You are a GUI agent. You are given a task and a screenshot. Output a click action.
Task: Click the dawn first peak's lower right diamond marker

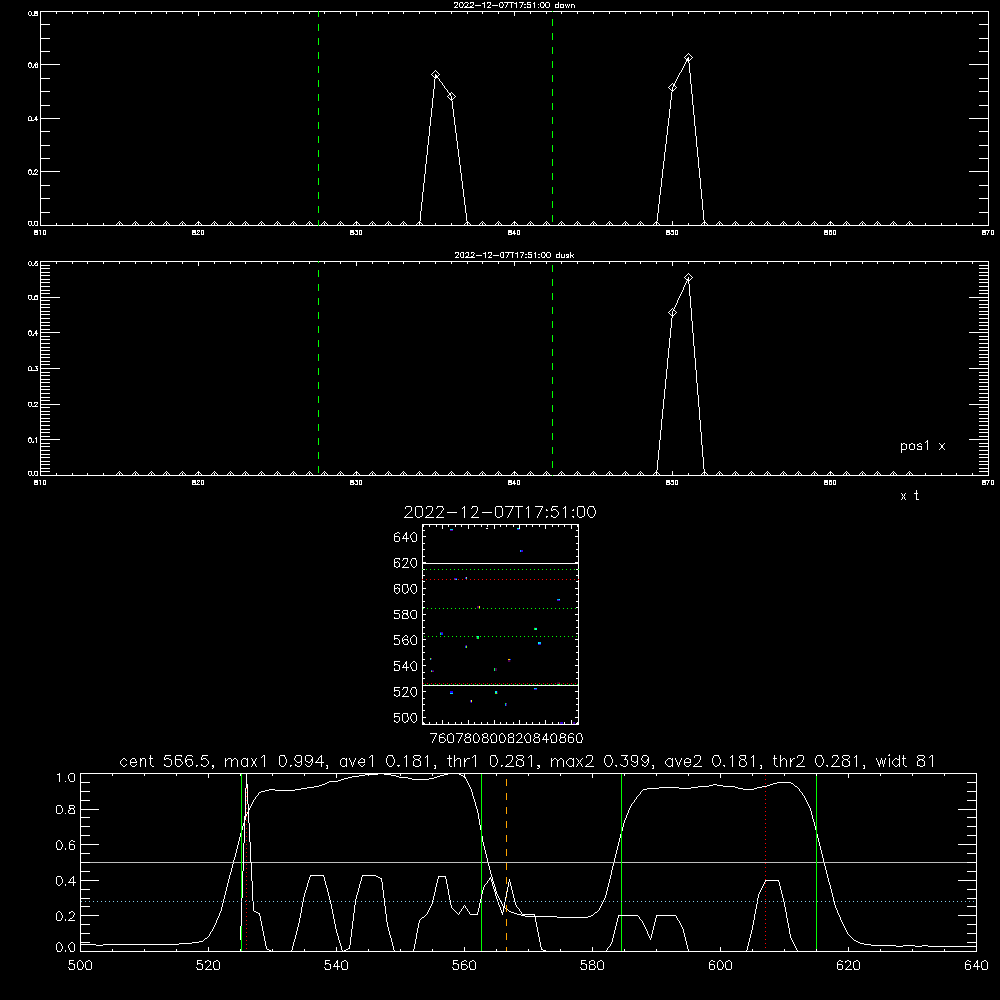click(x=452, y=97)
